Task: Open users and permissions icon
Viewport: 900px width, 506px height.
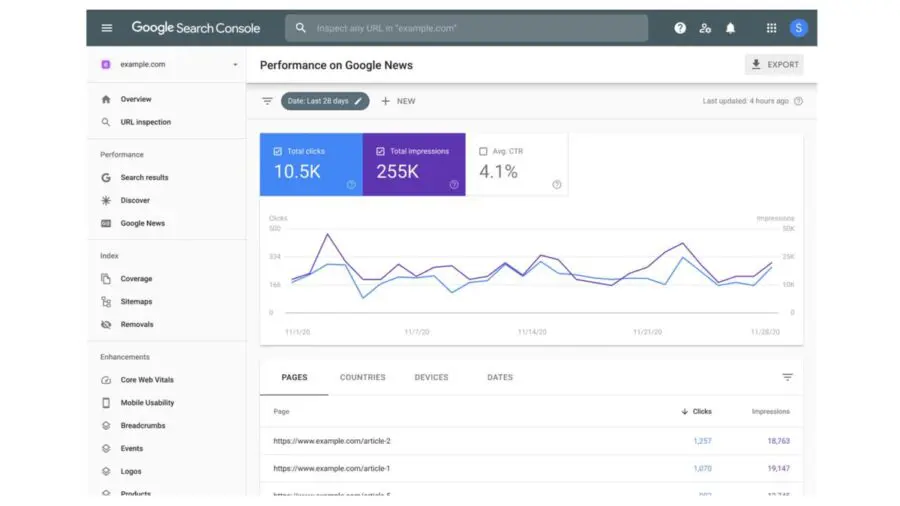Action: pos(705,28)
